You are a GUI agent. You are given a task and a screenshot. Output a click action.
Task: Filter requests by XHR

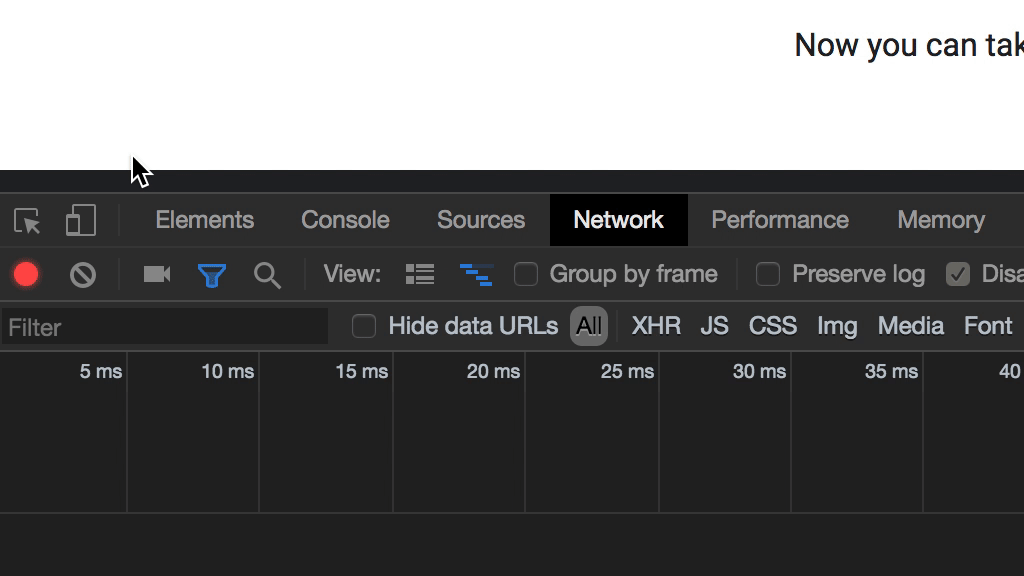[656, 325]
